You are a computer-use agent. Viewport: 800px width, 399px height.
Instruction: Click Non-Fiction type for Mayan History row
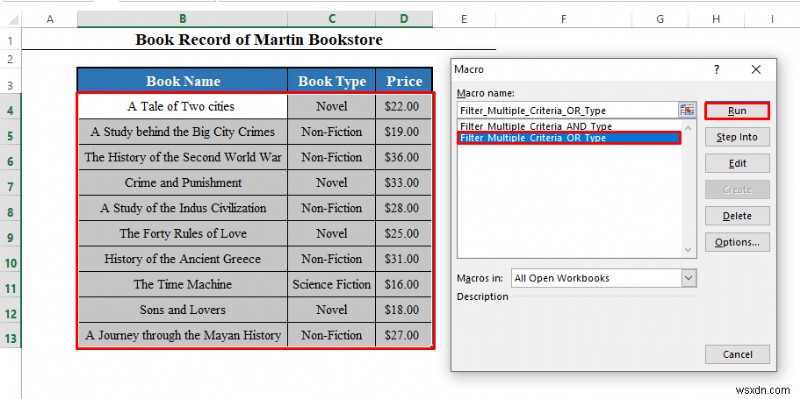click(332, 335)
